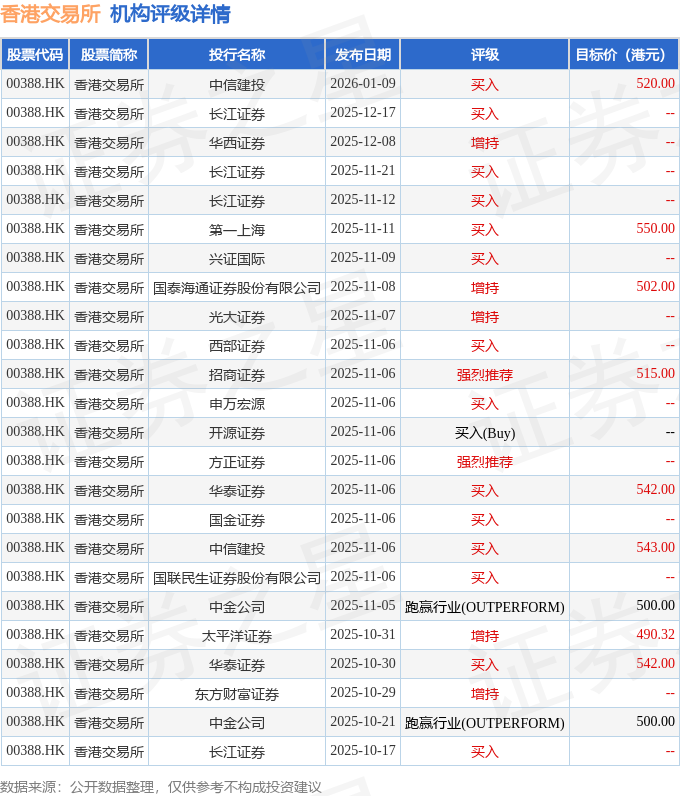Click the 2025-11-21 date cell
Screen dimensions: 680x796
[x=363, y=171]
